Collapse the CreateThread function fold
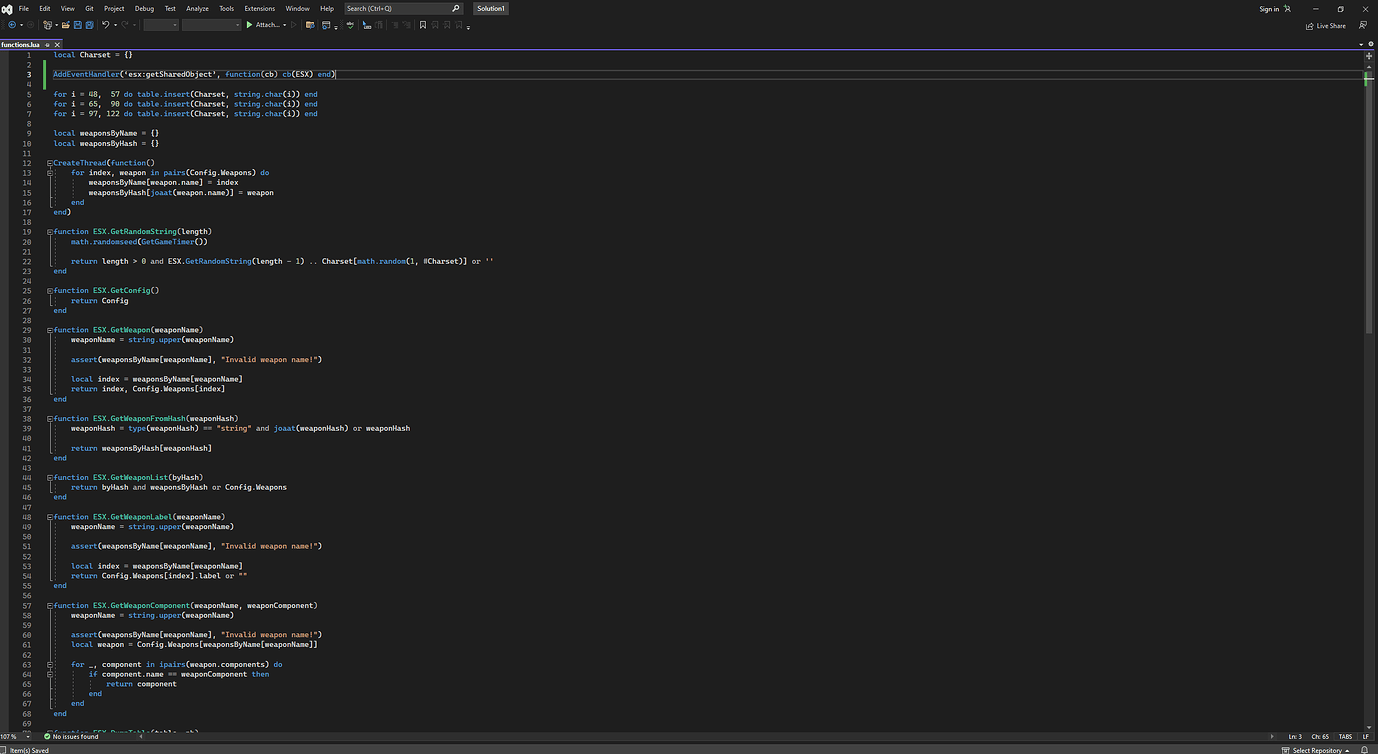Screen dimensions: 1378x754 click(49, 162)
